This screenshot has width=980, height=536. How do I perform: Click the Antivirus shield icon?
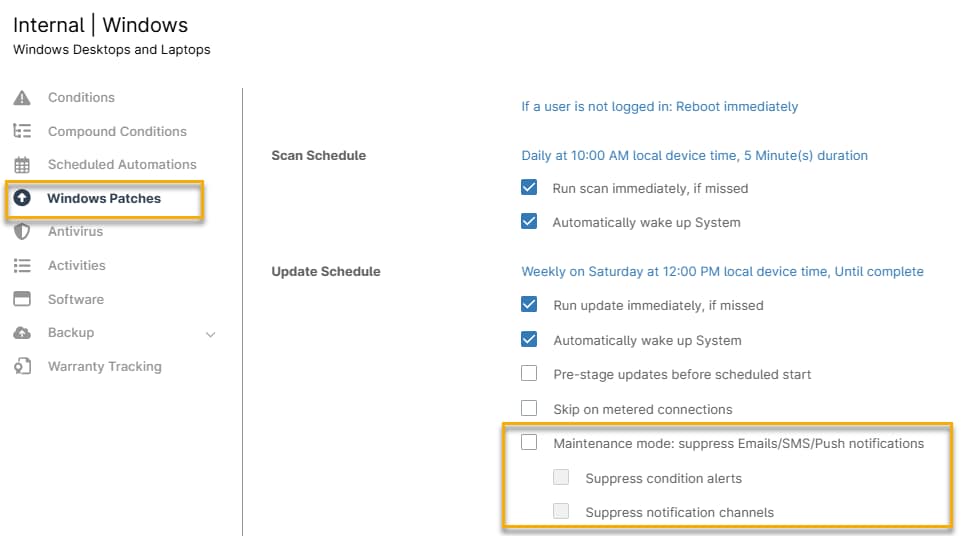[x=22, y=232]
